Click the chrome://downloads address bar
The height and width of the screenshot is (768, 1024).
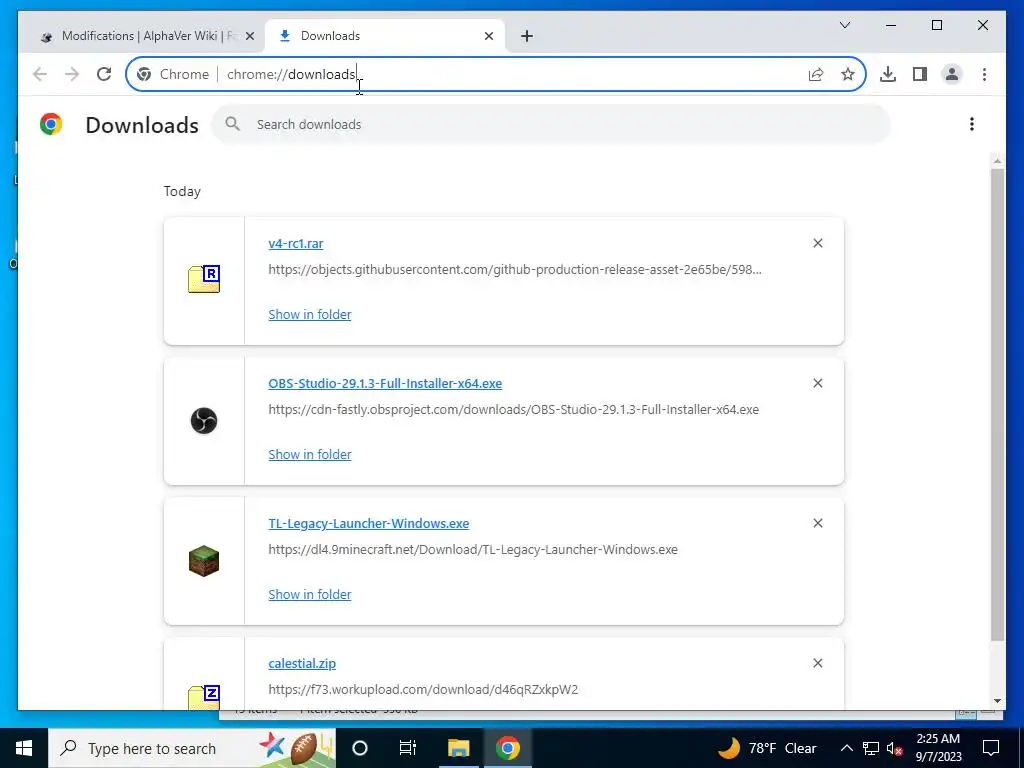pyautogui.click(x=496, y=74)
